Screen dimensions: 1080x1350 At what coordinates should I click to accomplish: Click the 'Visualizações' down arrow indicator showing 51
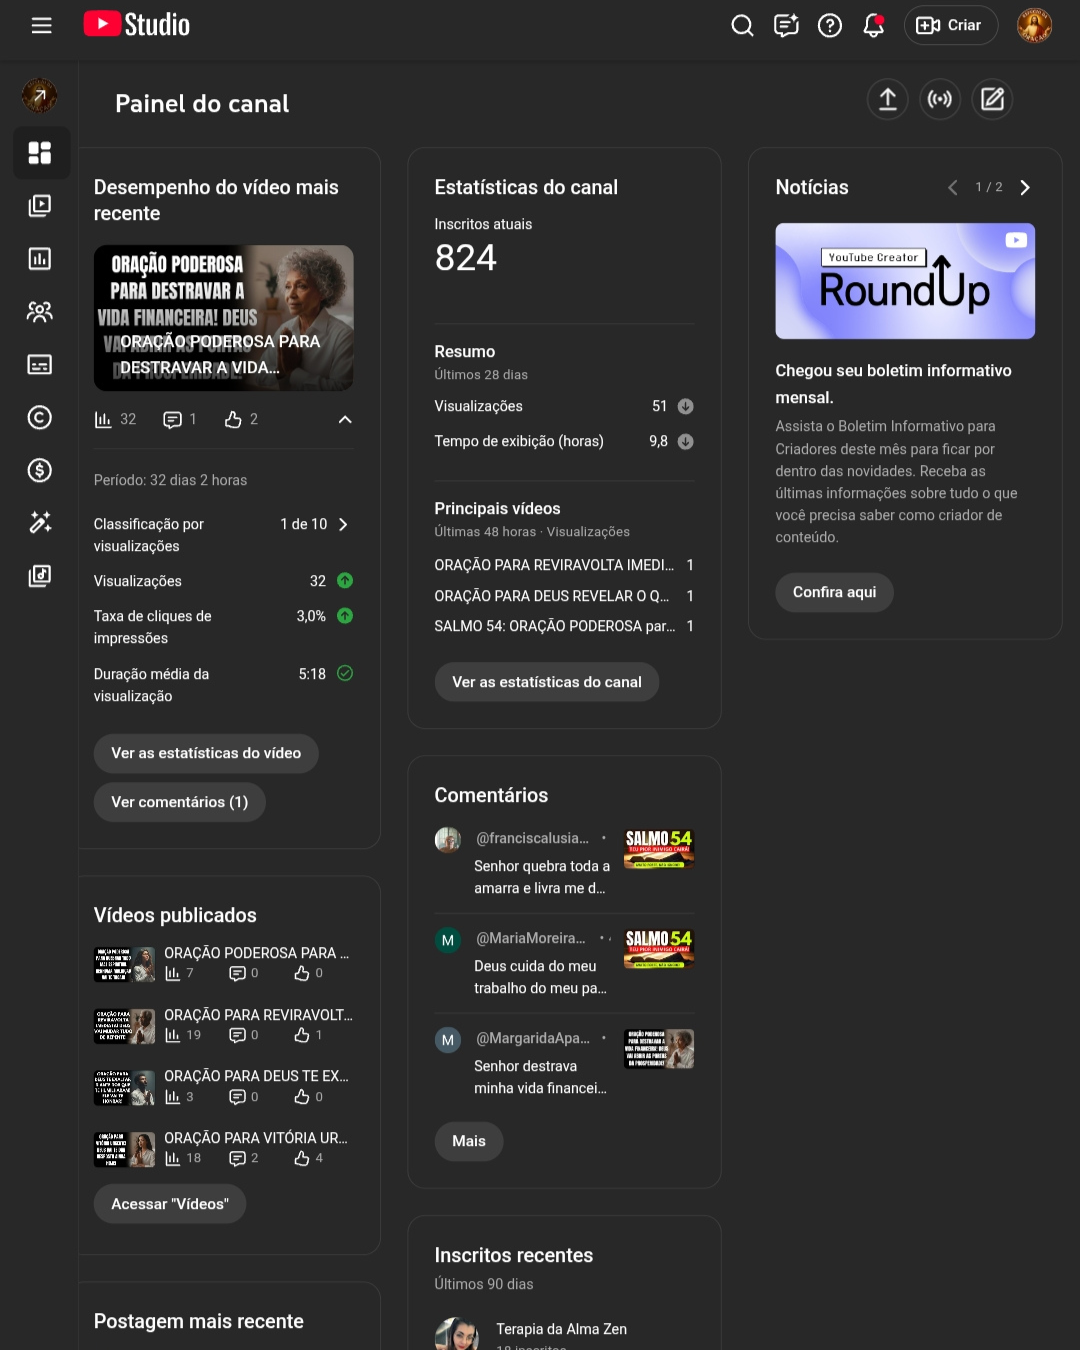686,406
